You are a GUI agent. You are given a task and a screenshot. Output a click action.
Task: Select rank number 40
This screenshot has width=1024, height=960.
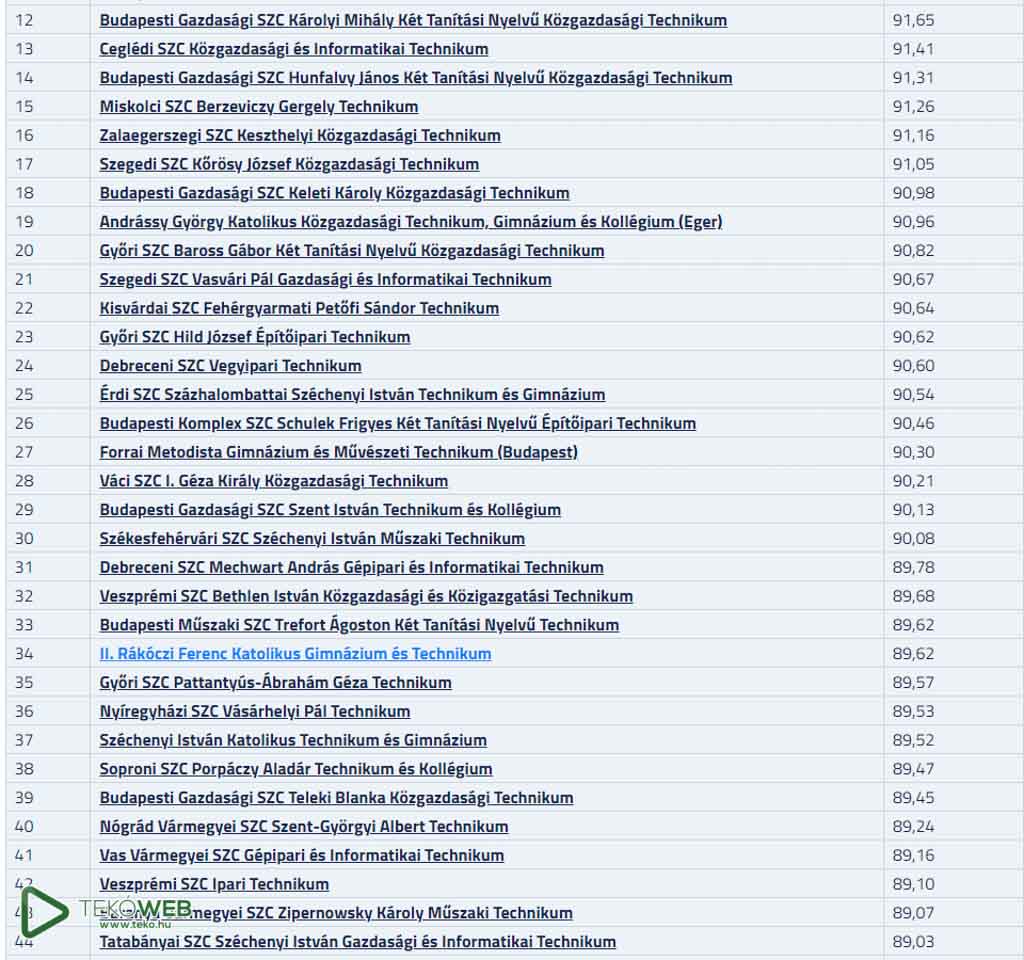[24, 825]
